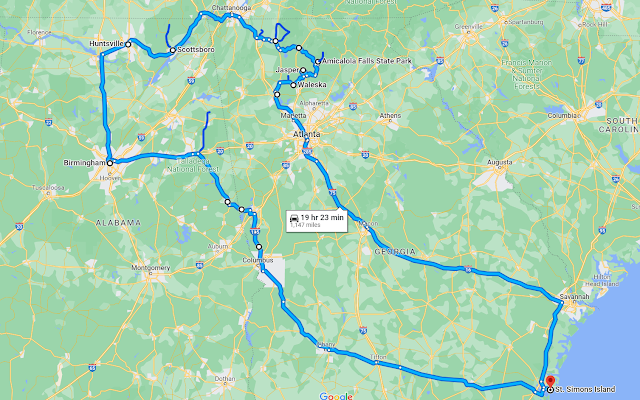Select the Augusta city label
Viewport: 640px width, 400px height.
500,162
